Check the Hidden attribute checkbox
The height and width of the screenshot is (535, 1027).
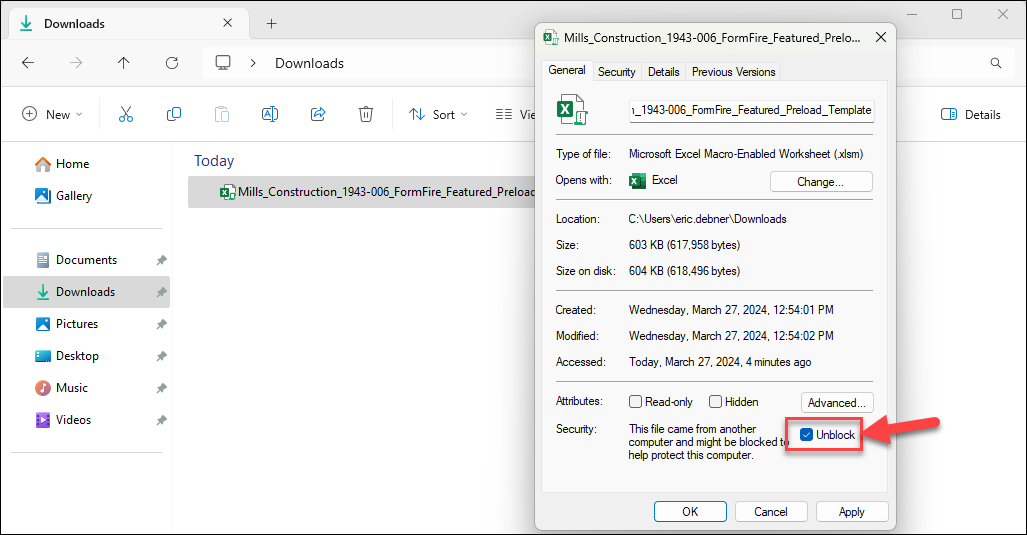pyautogui.click(x=715, y=402)
